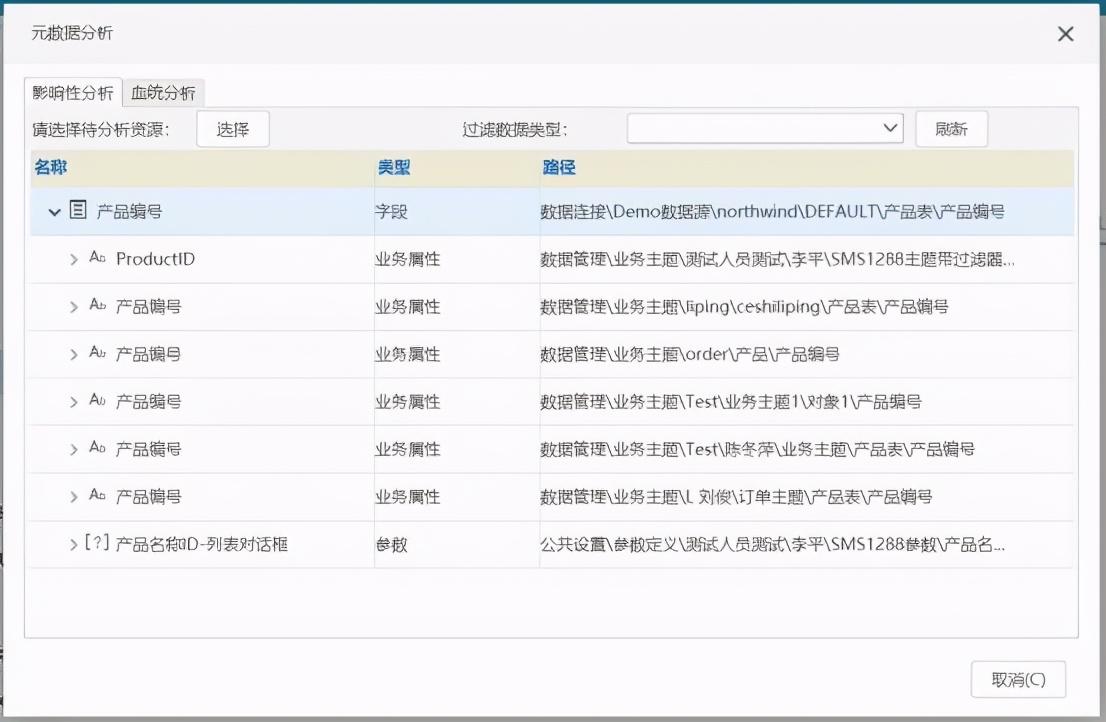Expand the ProductID tree item
The width and height of the screenshot is (1106, 722).
tap(73, 259)
